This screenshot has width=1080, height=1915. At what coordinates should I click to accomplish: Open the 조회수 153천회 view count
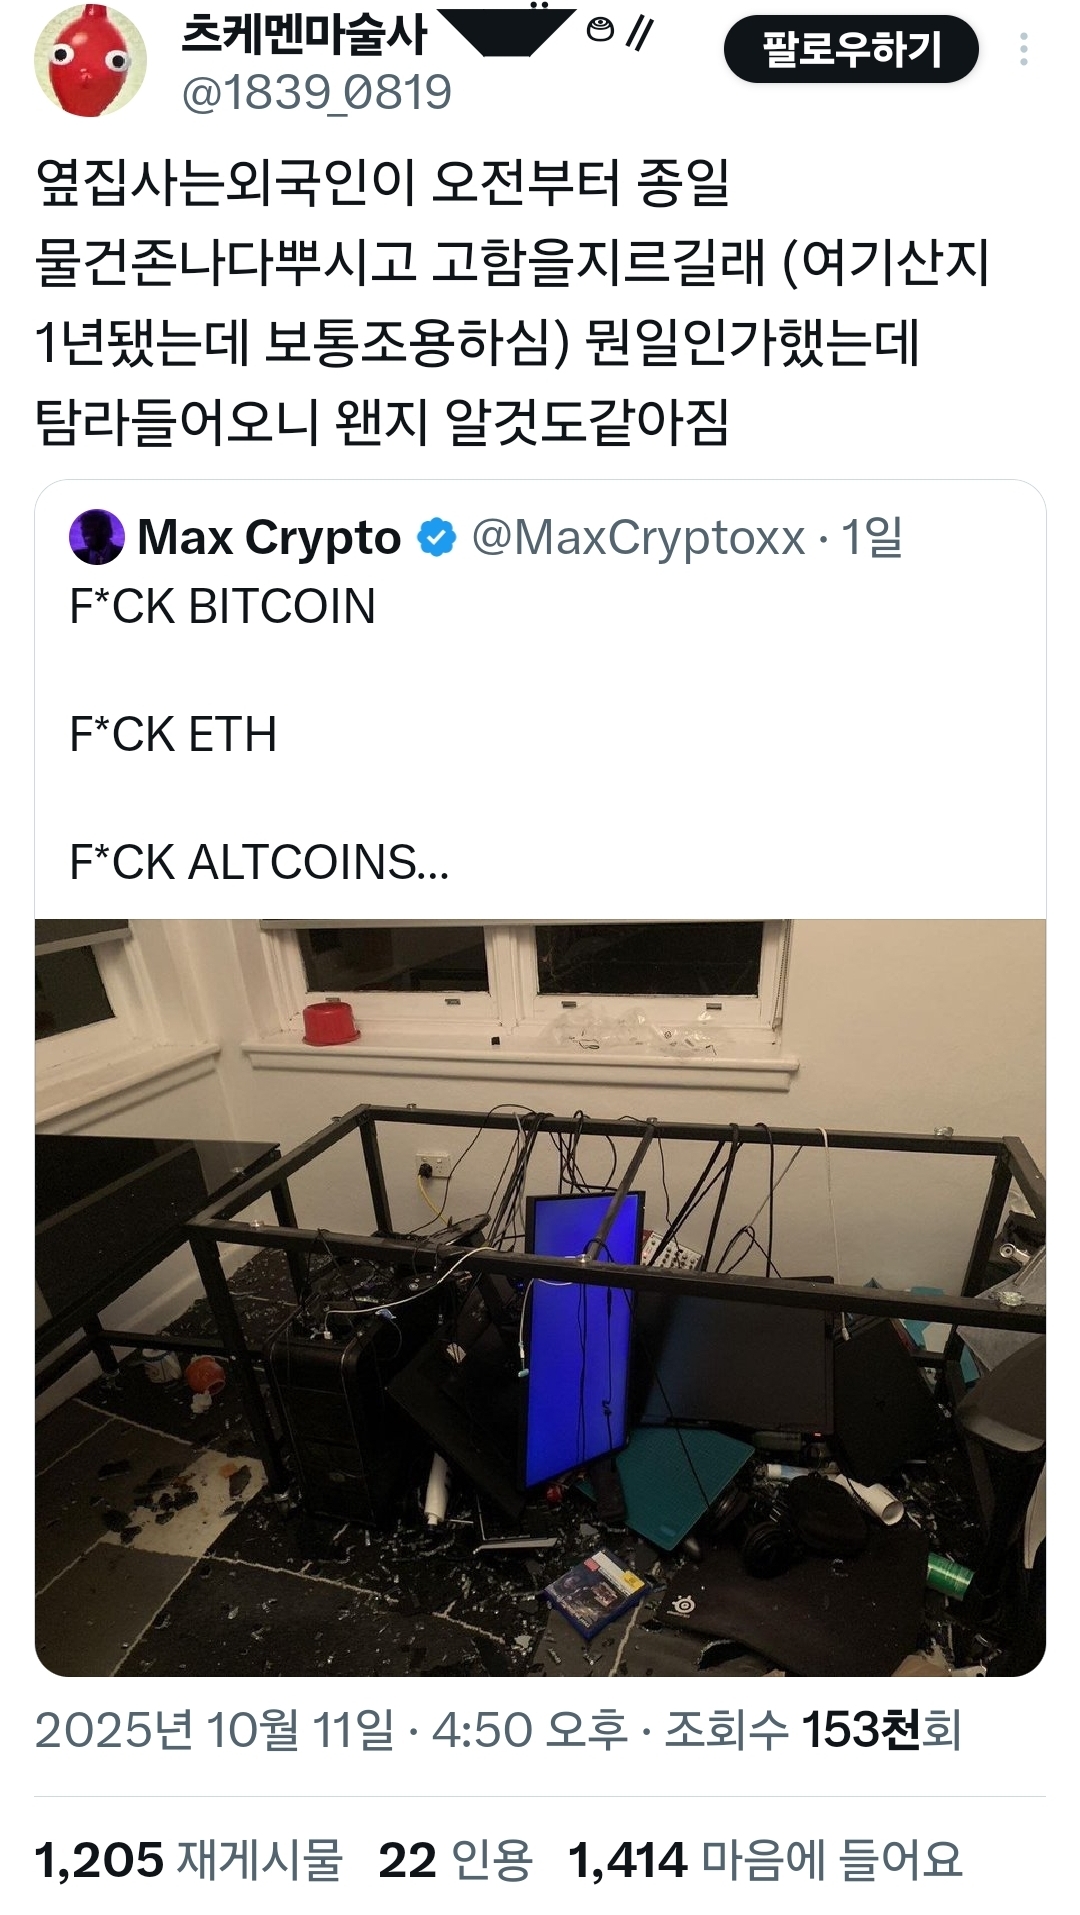tap(813, 1730)
